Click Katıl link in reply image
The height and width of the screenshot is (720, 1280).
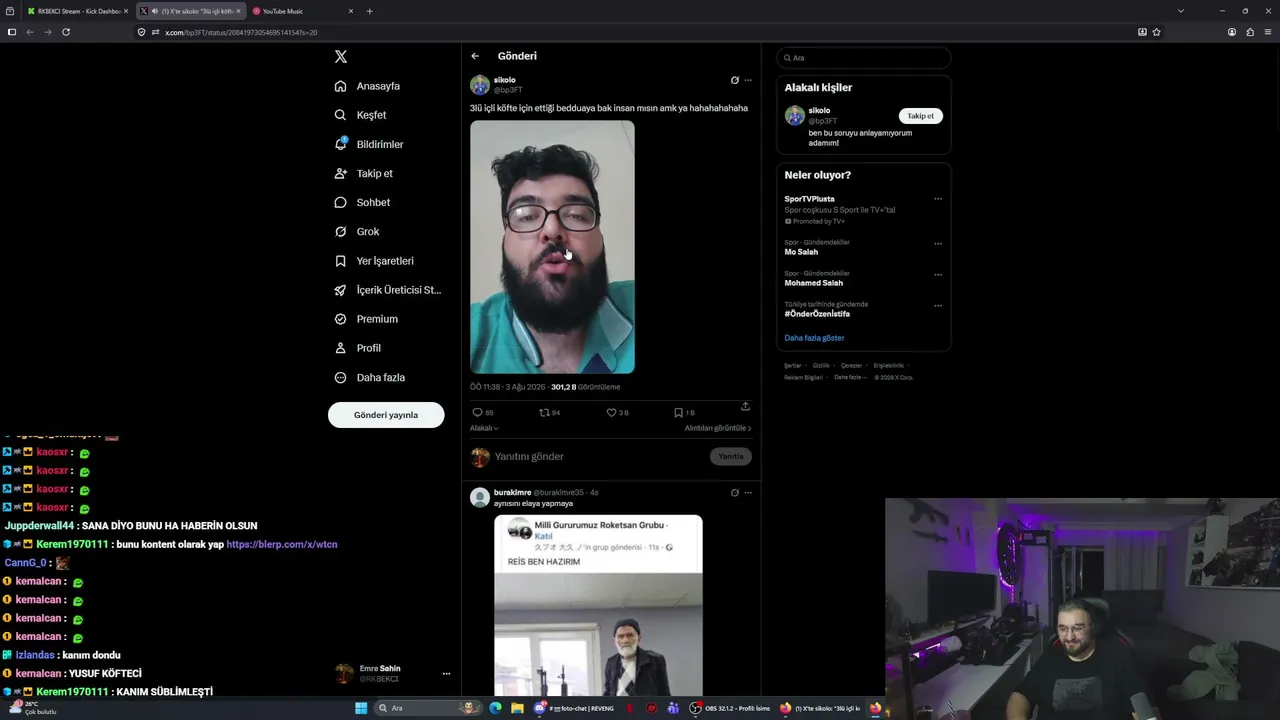pyautogui.click(x=543, y=536)
